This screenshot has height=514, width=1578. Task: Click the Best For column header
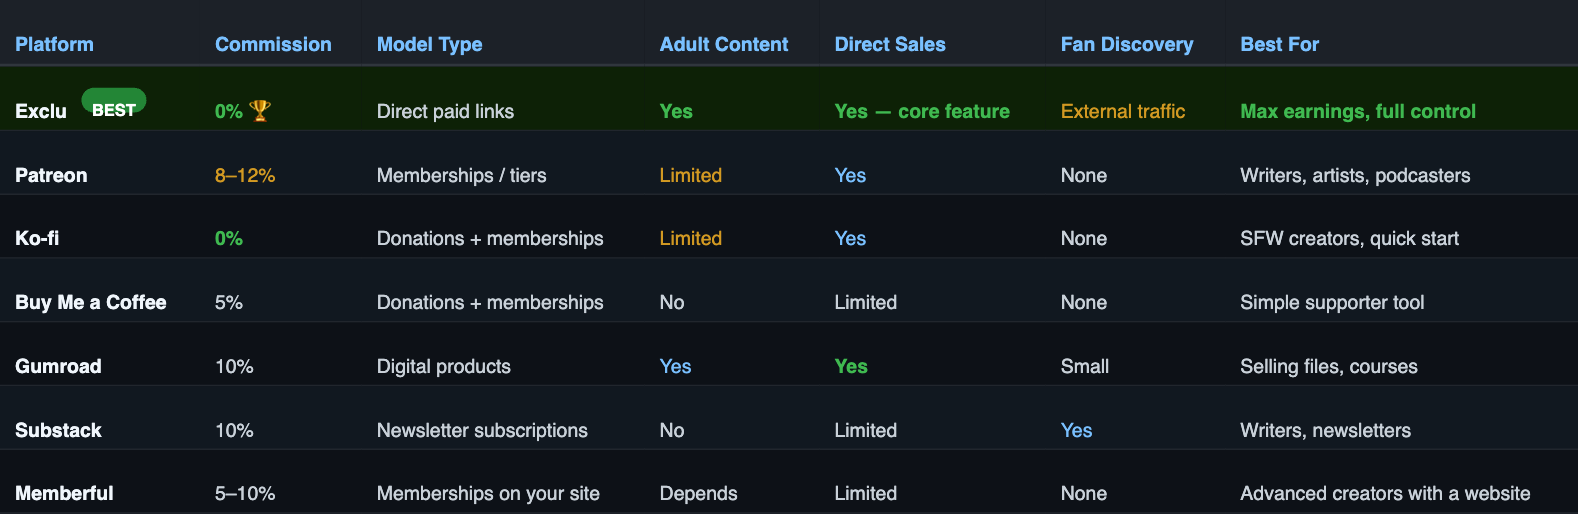1279,44
